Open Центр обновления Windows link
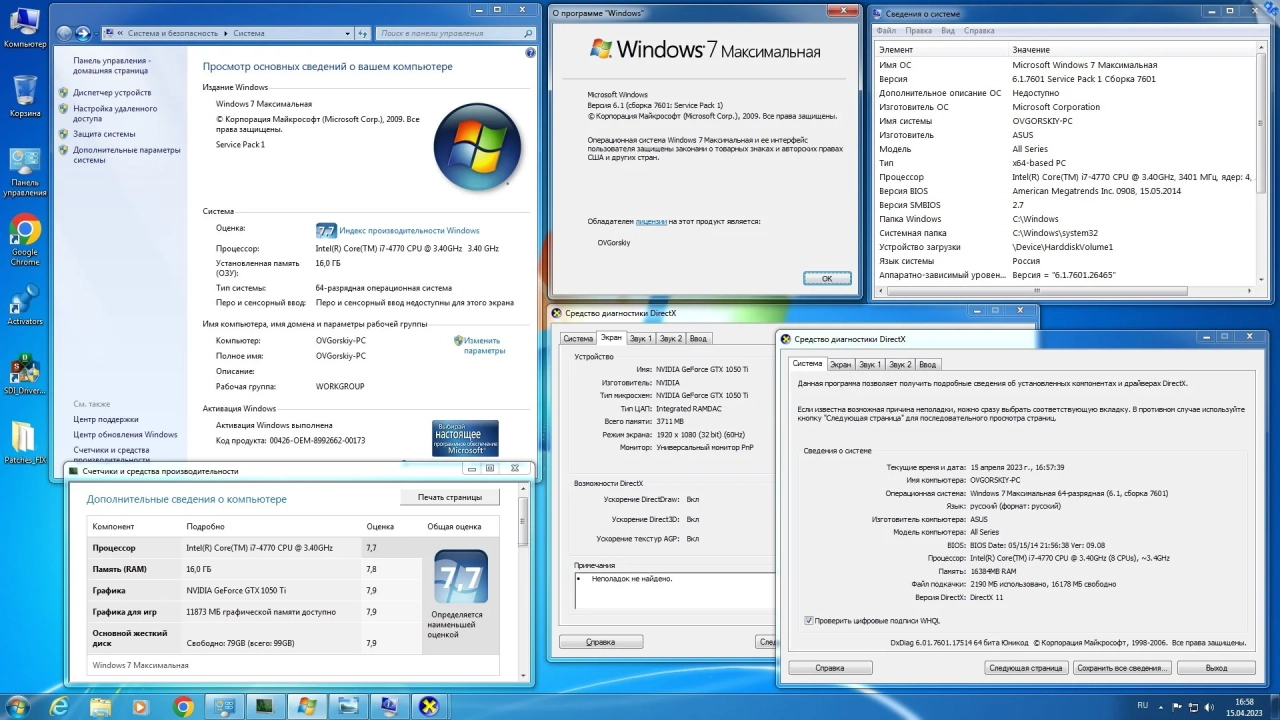 (x=125, y=435)
